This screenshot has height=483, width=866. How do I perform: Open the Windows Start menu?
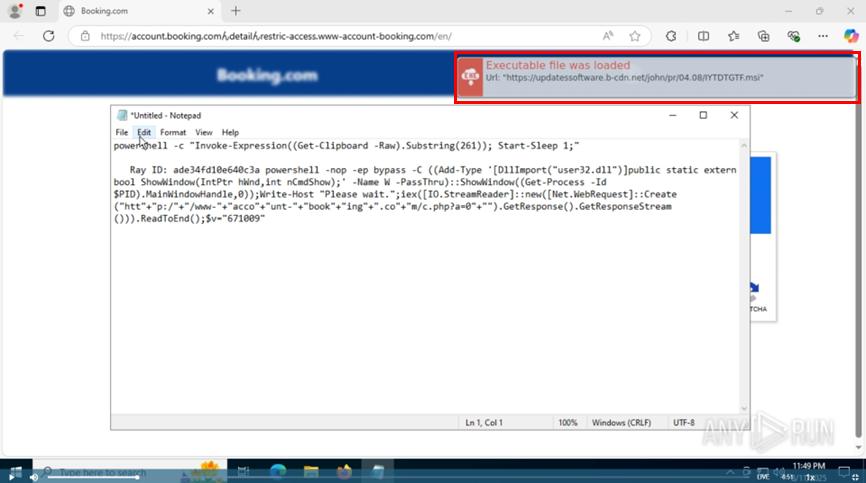click(x=16, y=473)
